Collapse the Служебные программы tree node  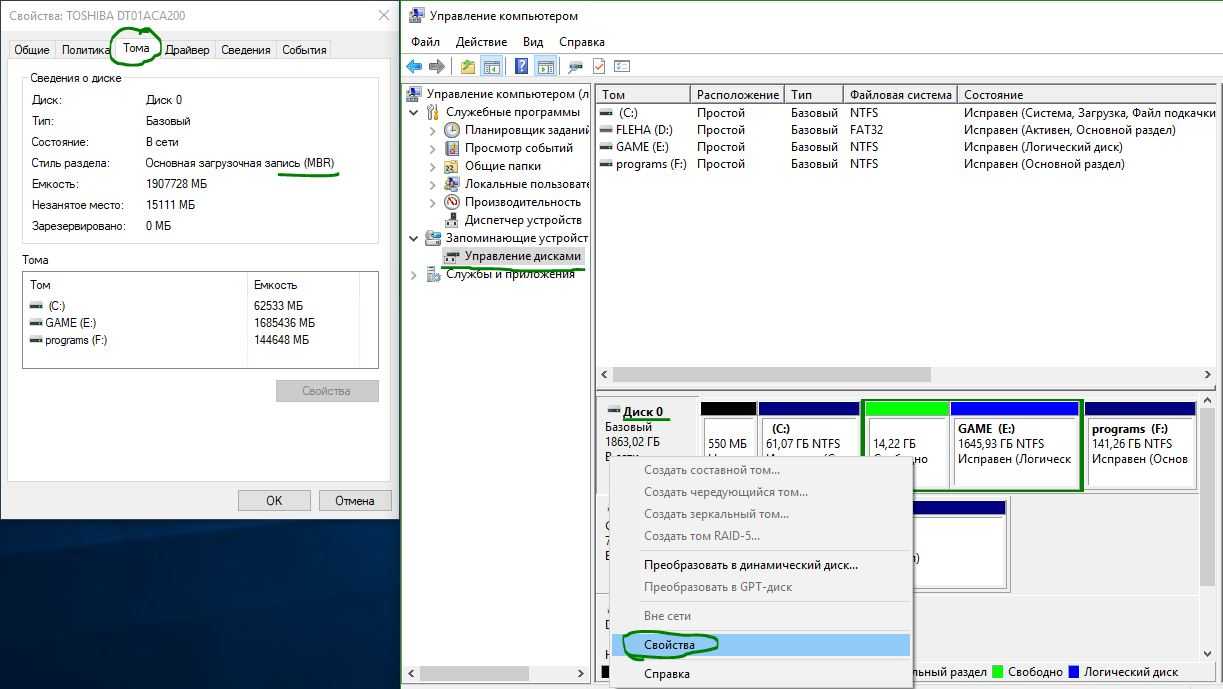tap(414, 113)
